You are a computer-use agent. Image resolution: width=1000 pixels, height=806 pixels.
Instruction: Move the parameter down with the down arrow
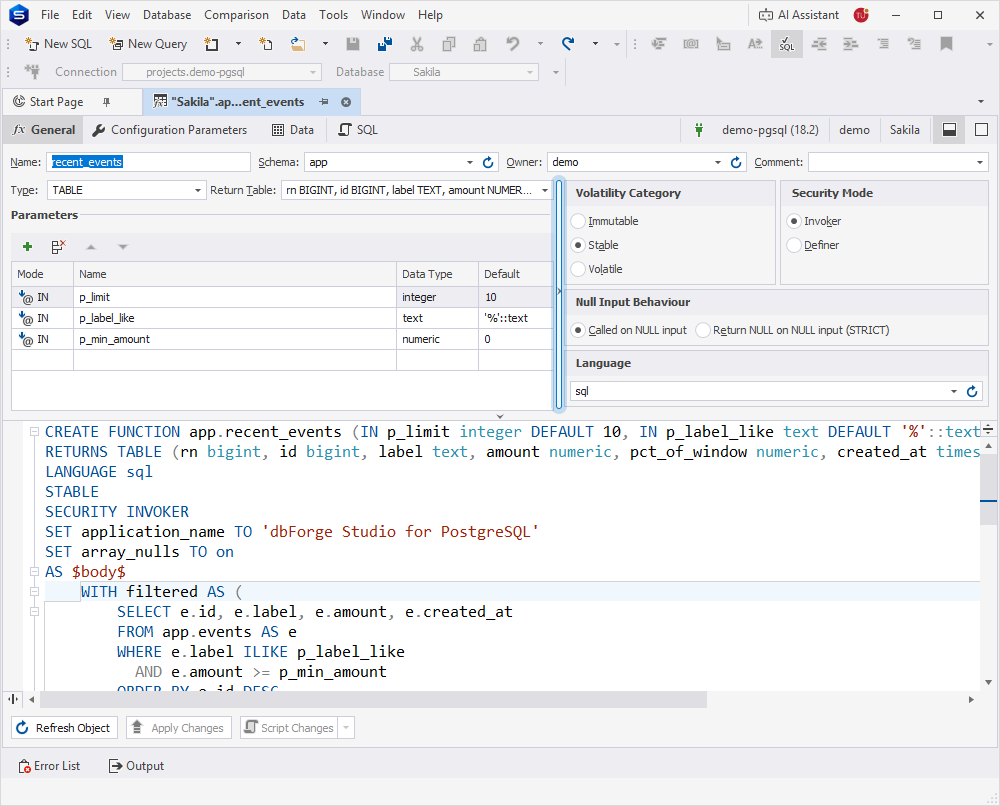[x=123, y=247]
